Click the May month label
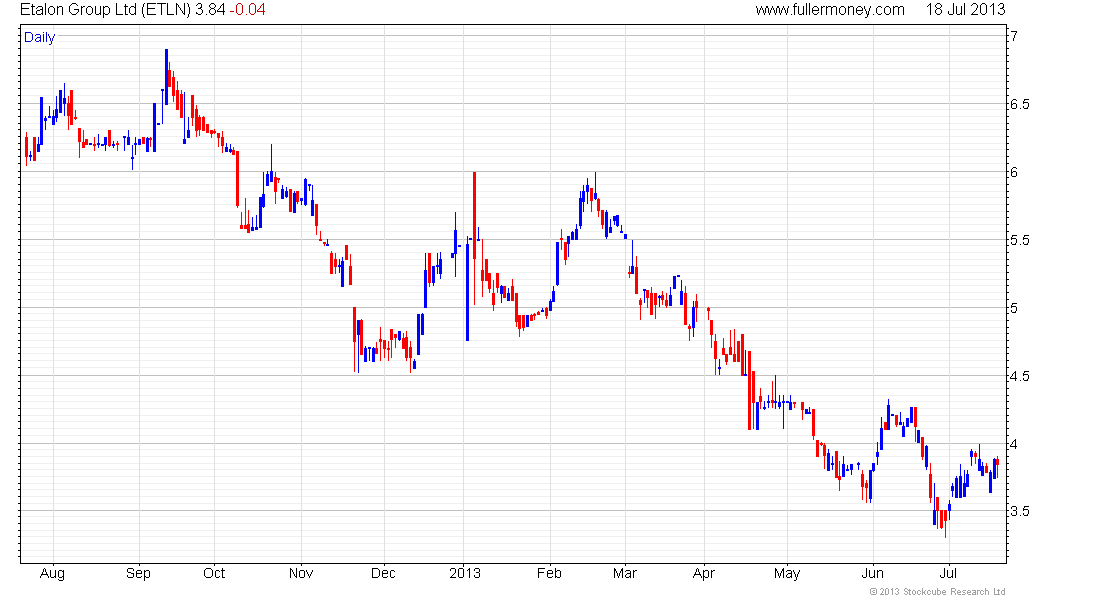The height and width of the screenshot is (600, 1100). click(787, 573)
